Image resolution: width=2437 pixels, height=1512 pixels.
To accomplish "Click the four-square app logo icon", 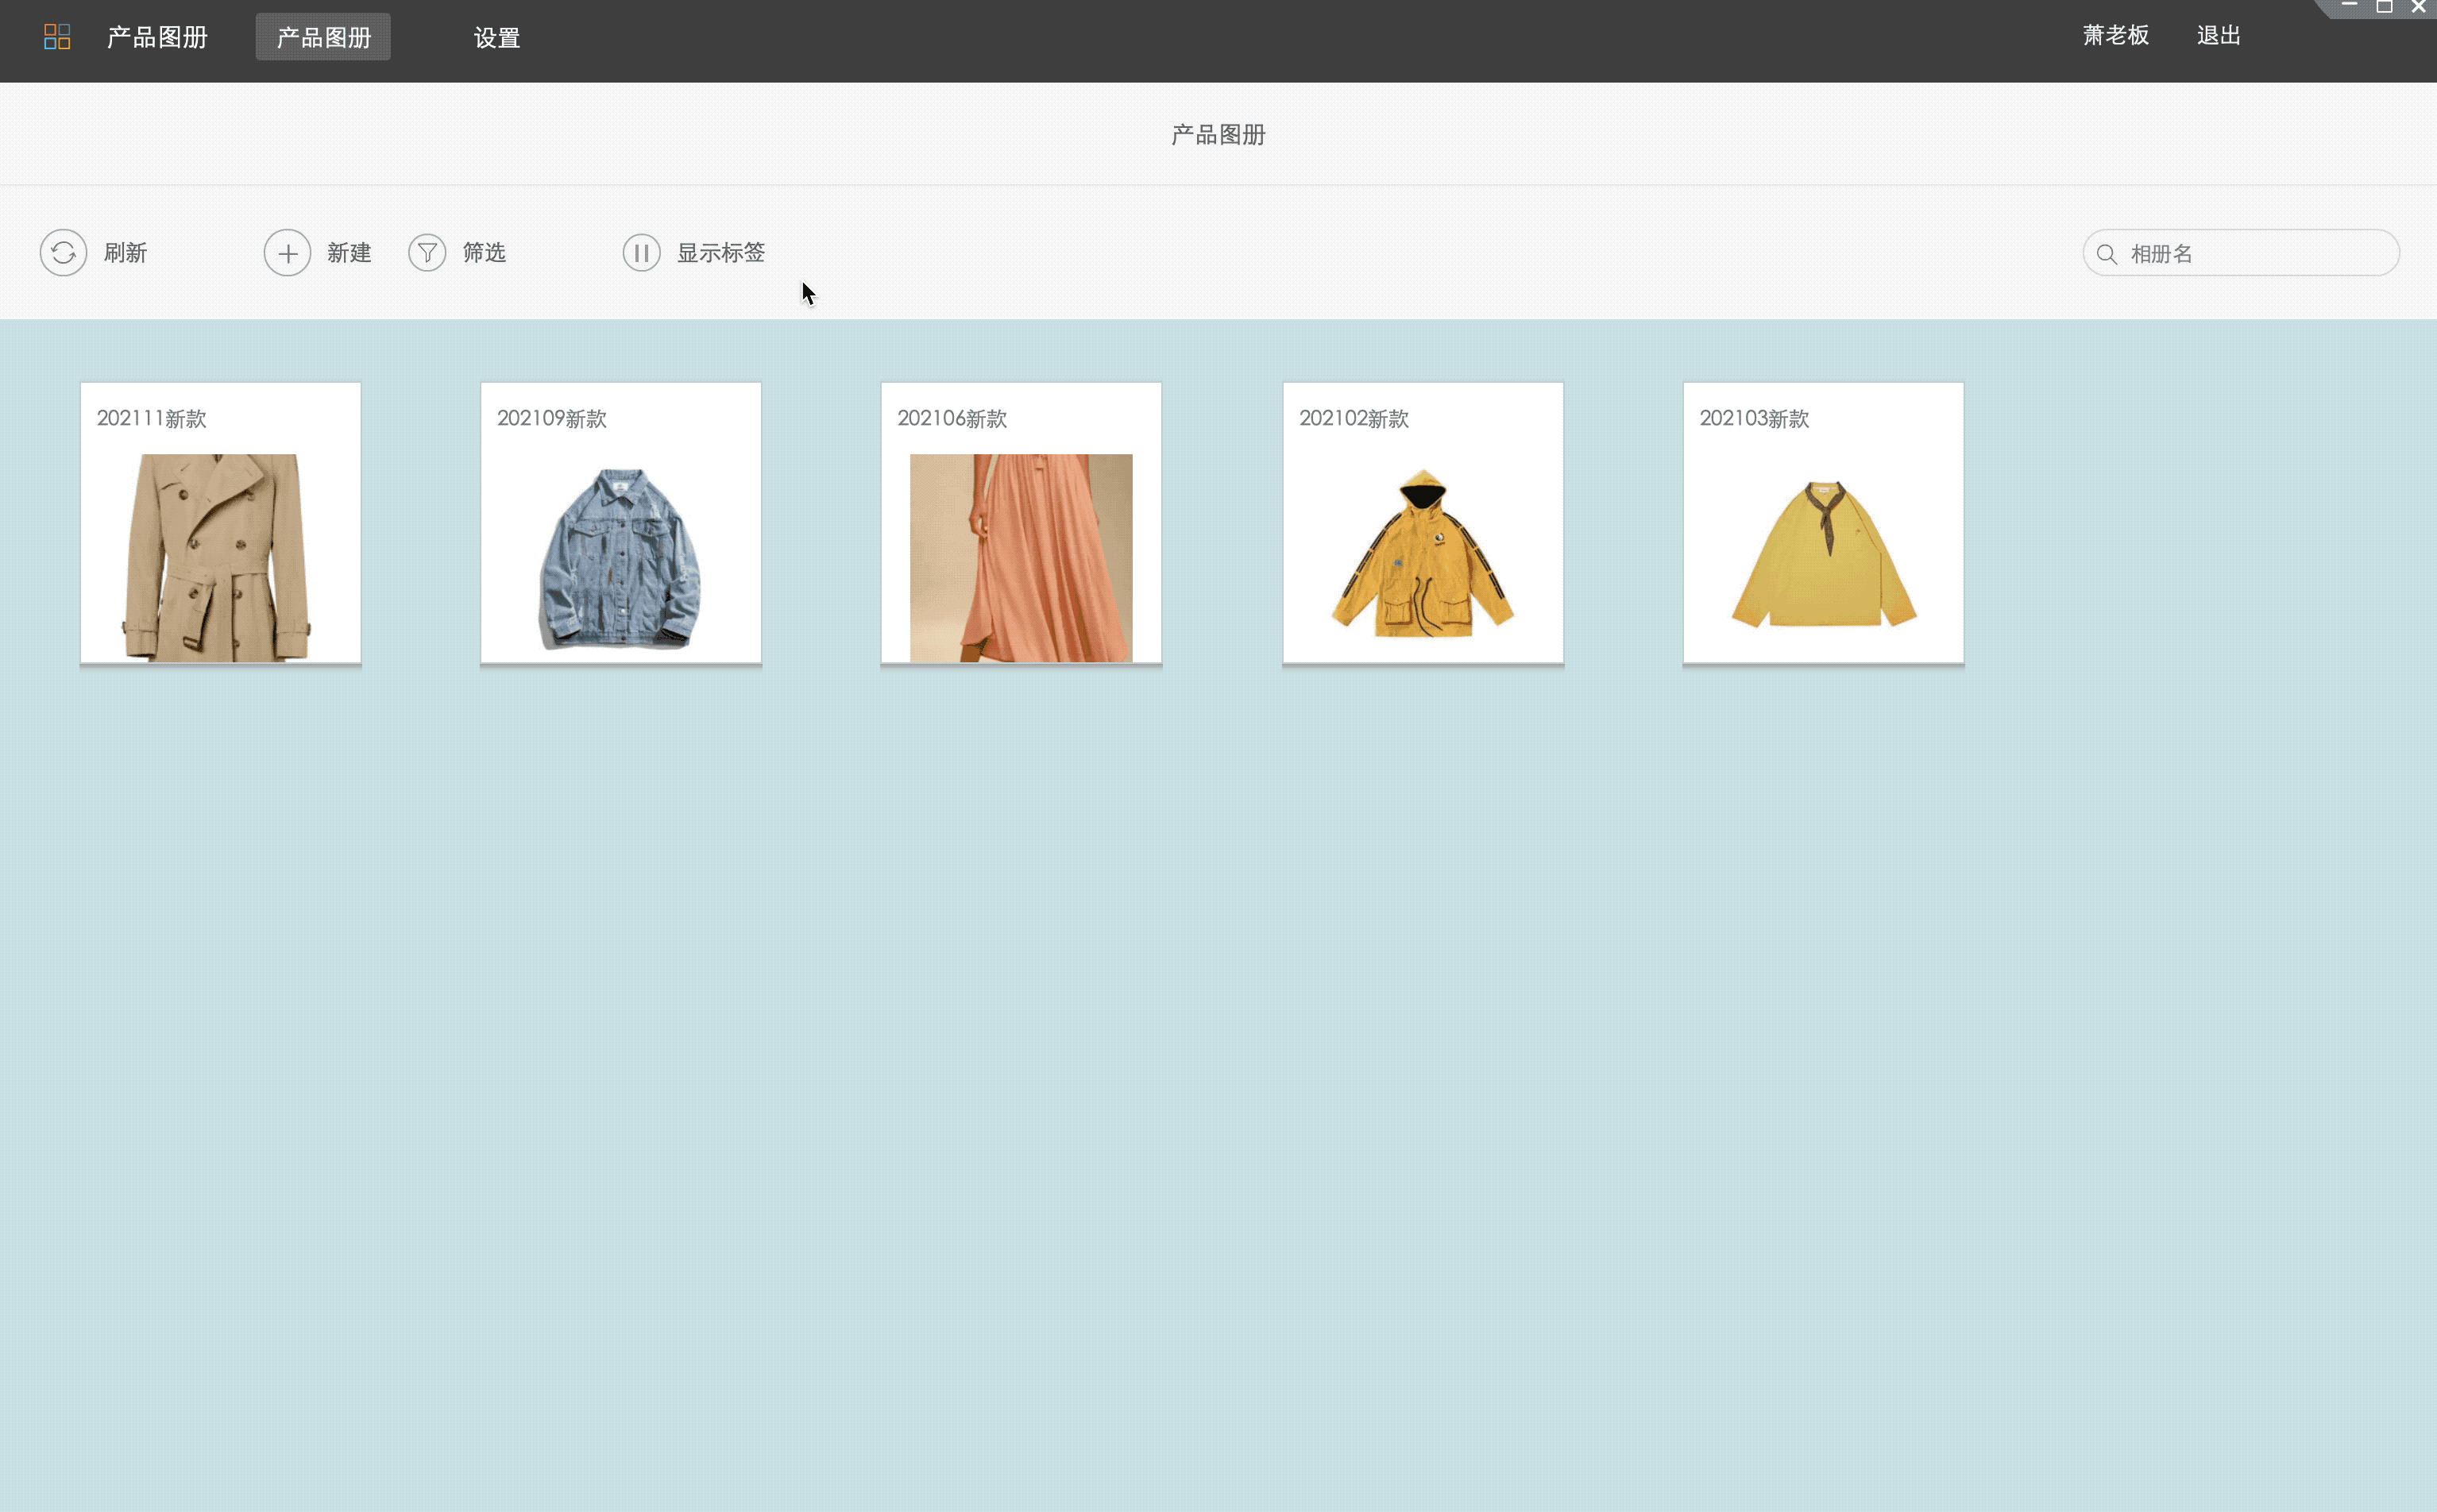I will (x=57, y=37).
